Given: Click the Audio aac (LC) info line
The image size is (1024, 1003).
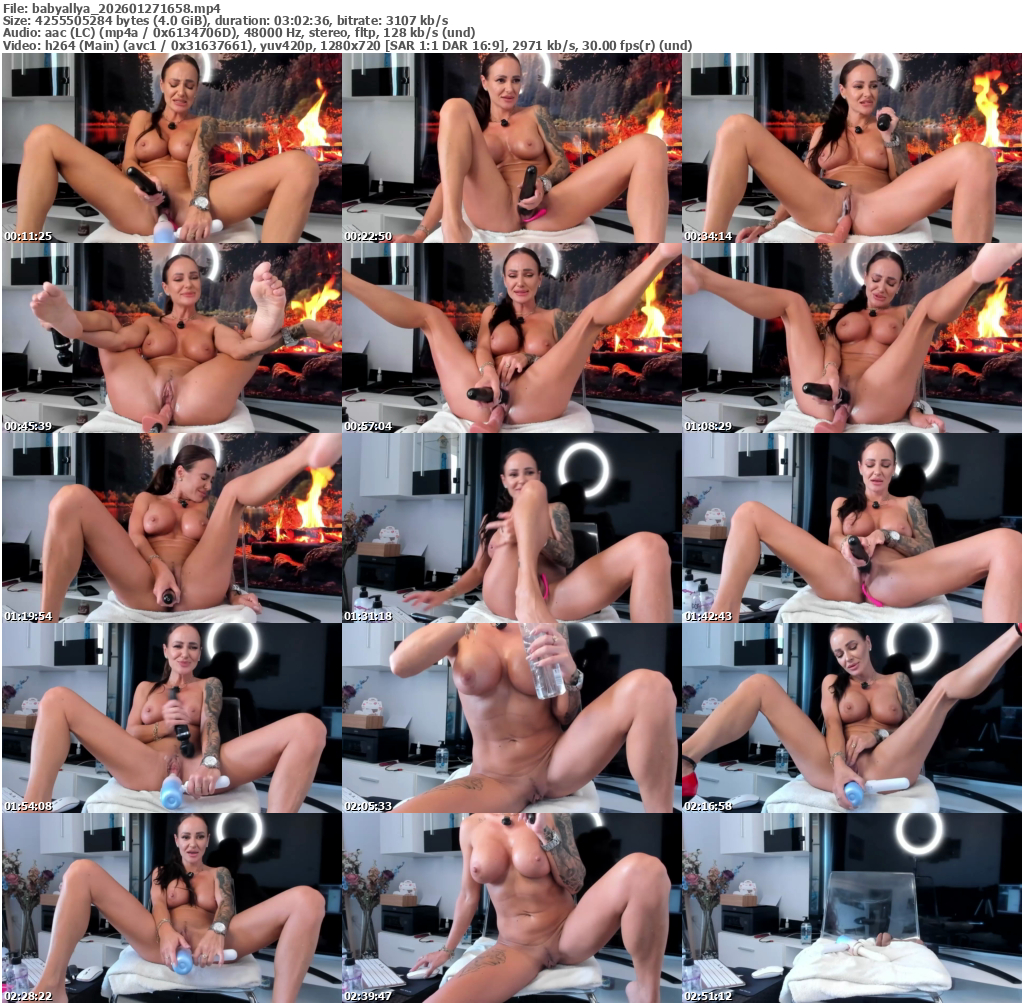Looking at the screenshot, I should click(239, 33).
